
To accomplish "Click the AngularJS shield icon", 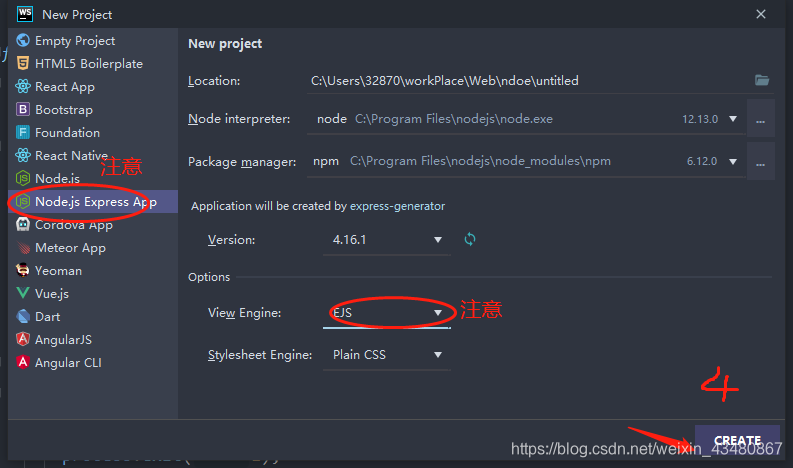I will [23, 339].
